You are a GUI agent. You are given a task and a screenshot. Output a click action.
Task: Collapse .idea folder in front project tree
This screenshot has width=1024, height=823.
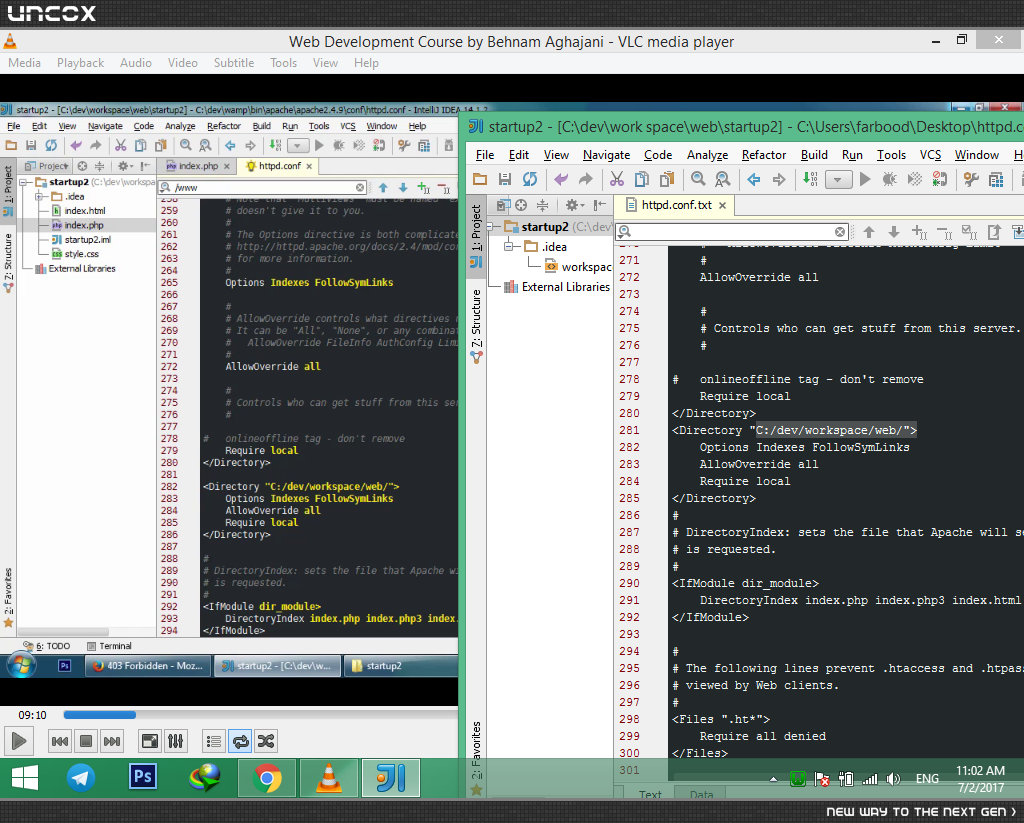click(509, 246)
